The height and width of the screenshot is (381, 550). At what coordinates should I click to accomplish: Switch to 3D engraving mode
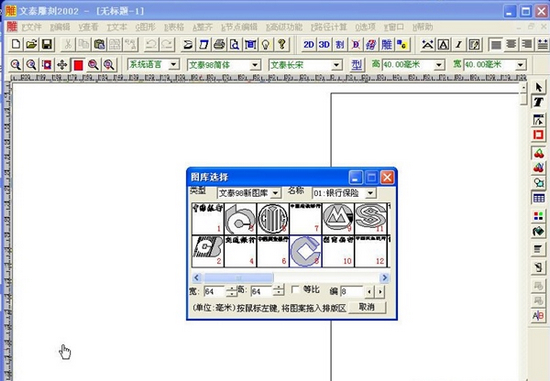coord(324,44)
